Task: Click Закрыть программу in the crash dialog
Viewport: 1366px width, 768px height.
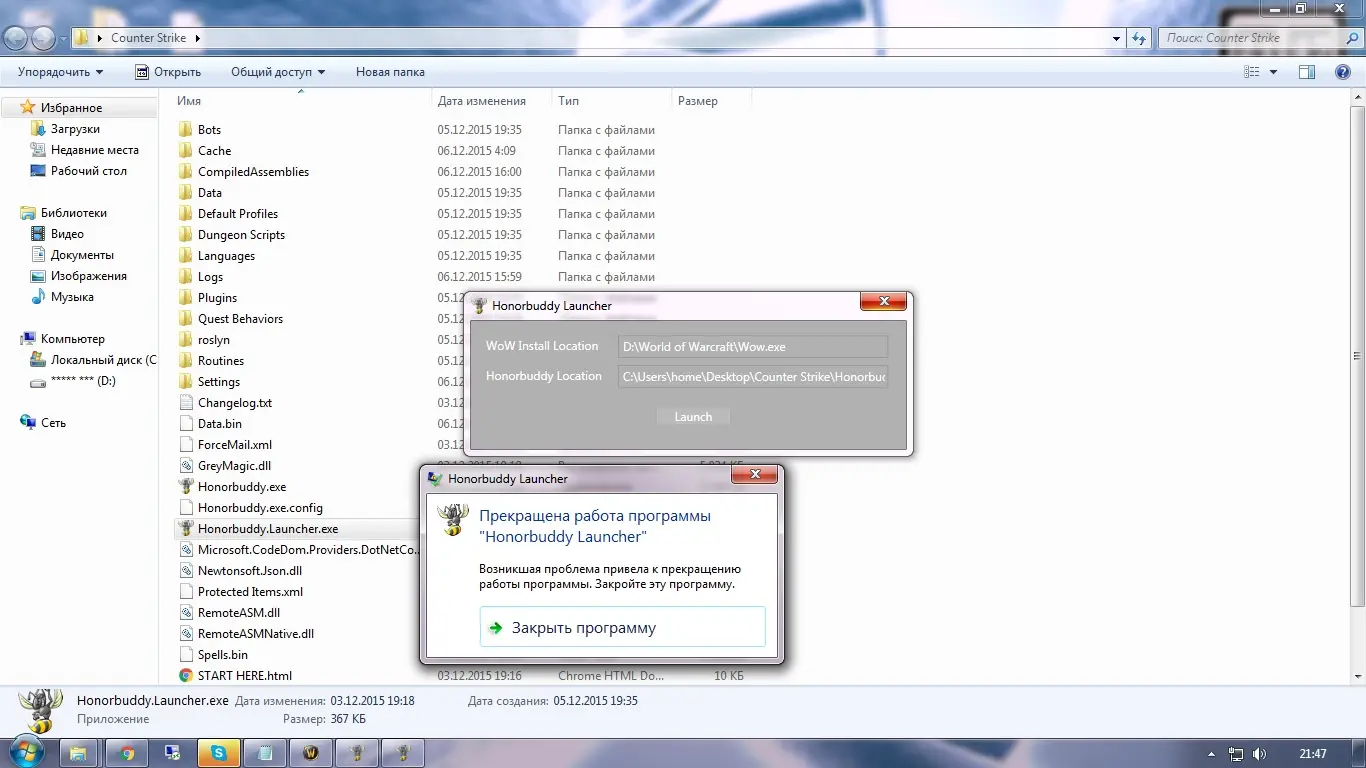Action: click(x=622, y=628)
